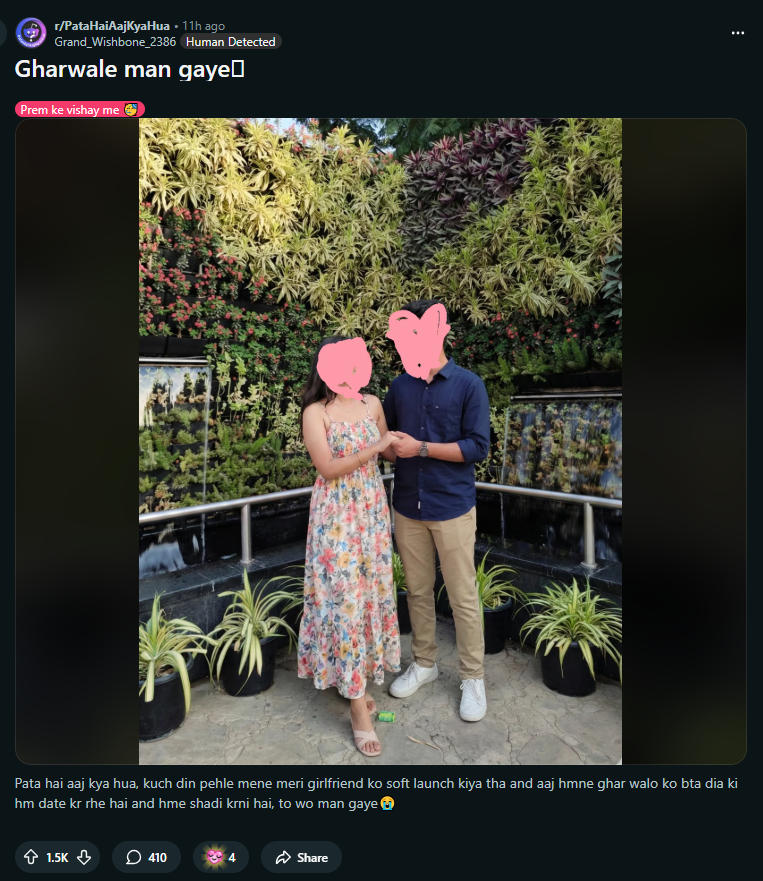Screen dimensions: 763x881
Task: Upvote the Gharwale man gaye post
Action: click(31, 857)
